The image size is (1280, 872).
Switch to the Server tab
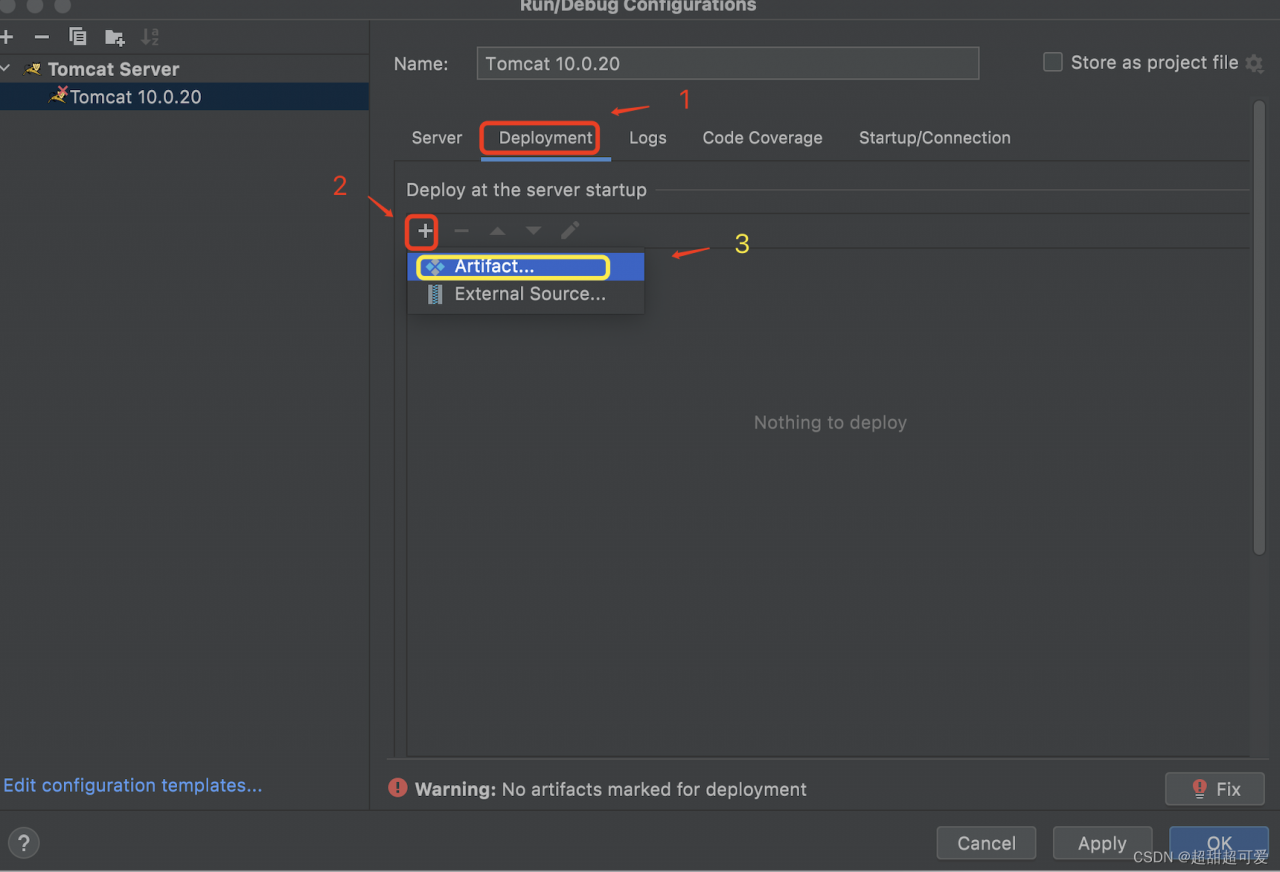click(x=437, y=138)
